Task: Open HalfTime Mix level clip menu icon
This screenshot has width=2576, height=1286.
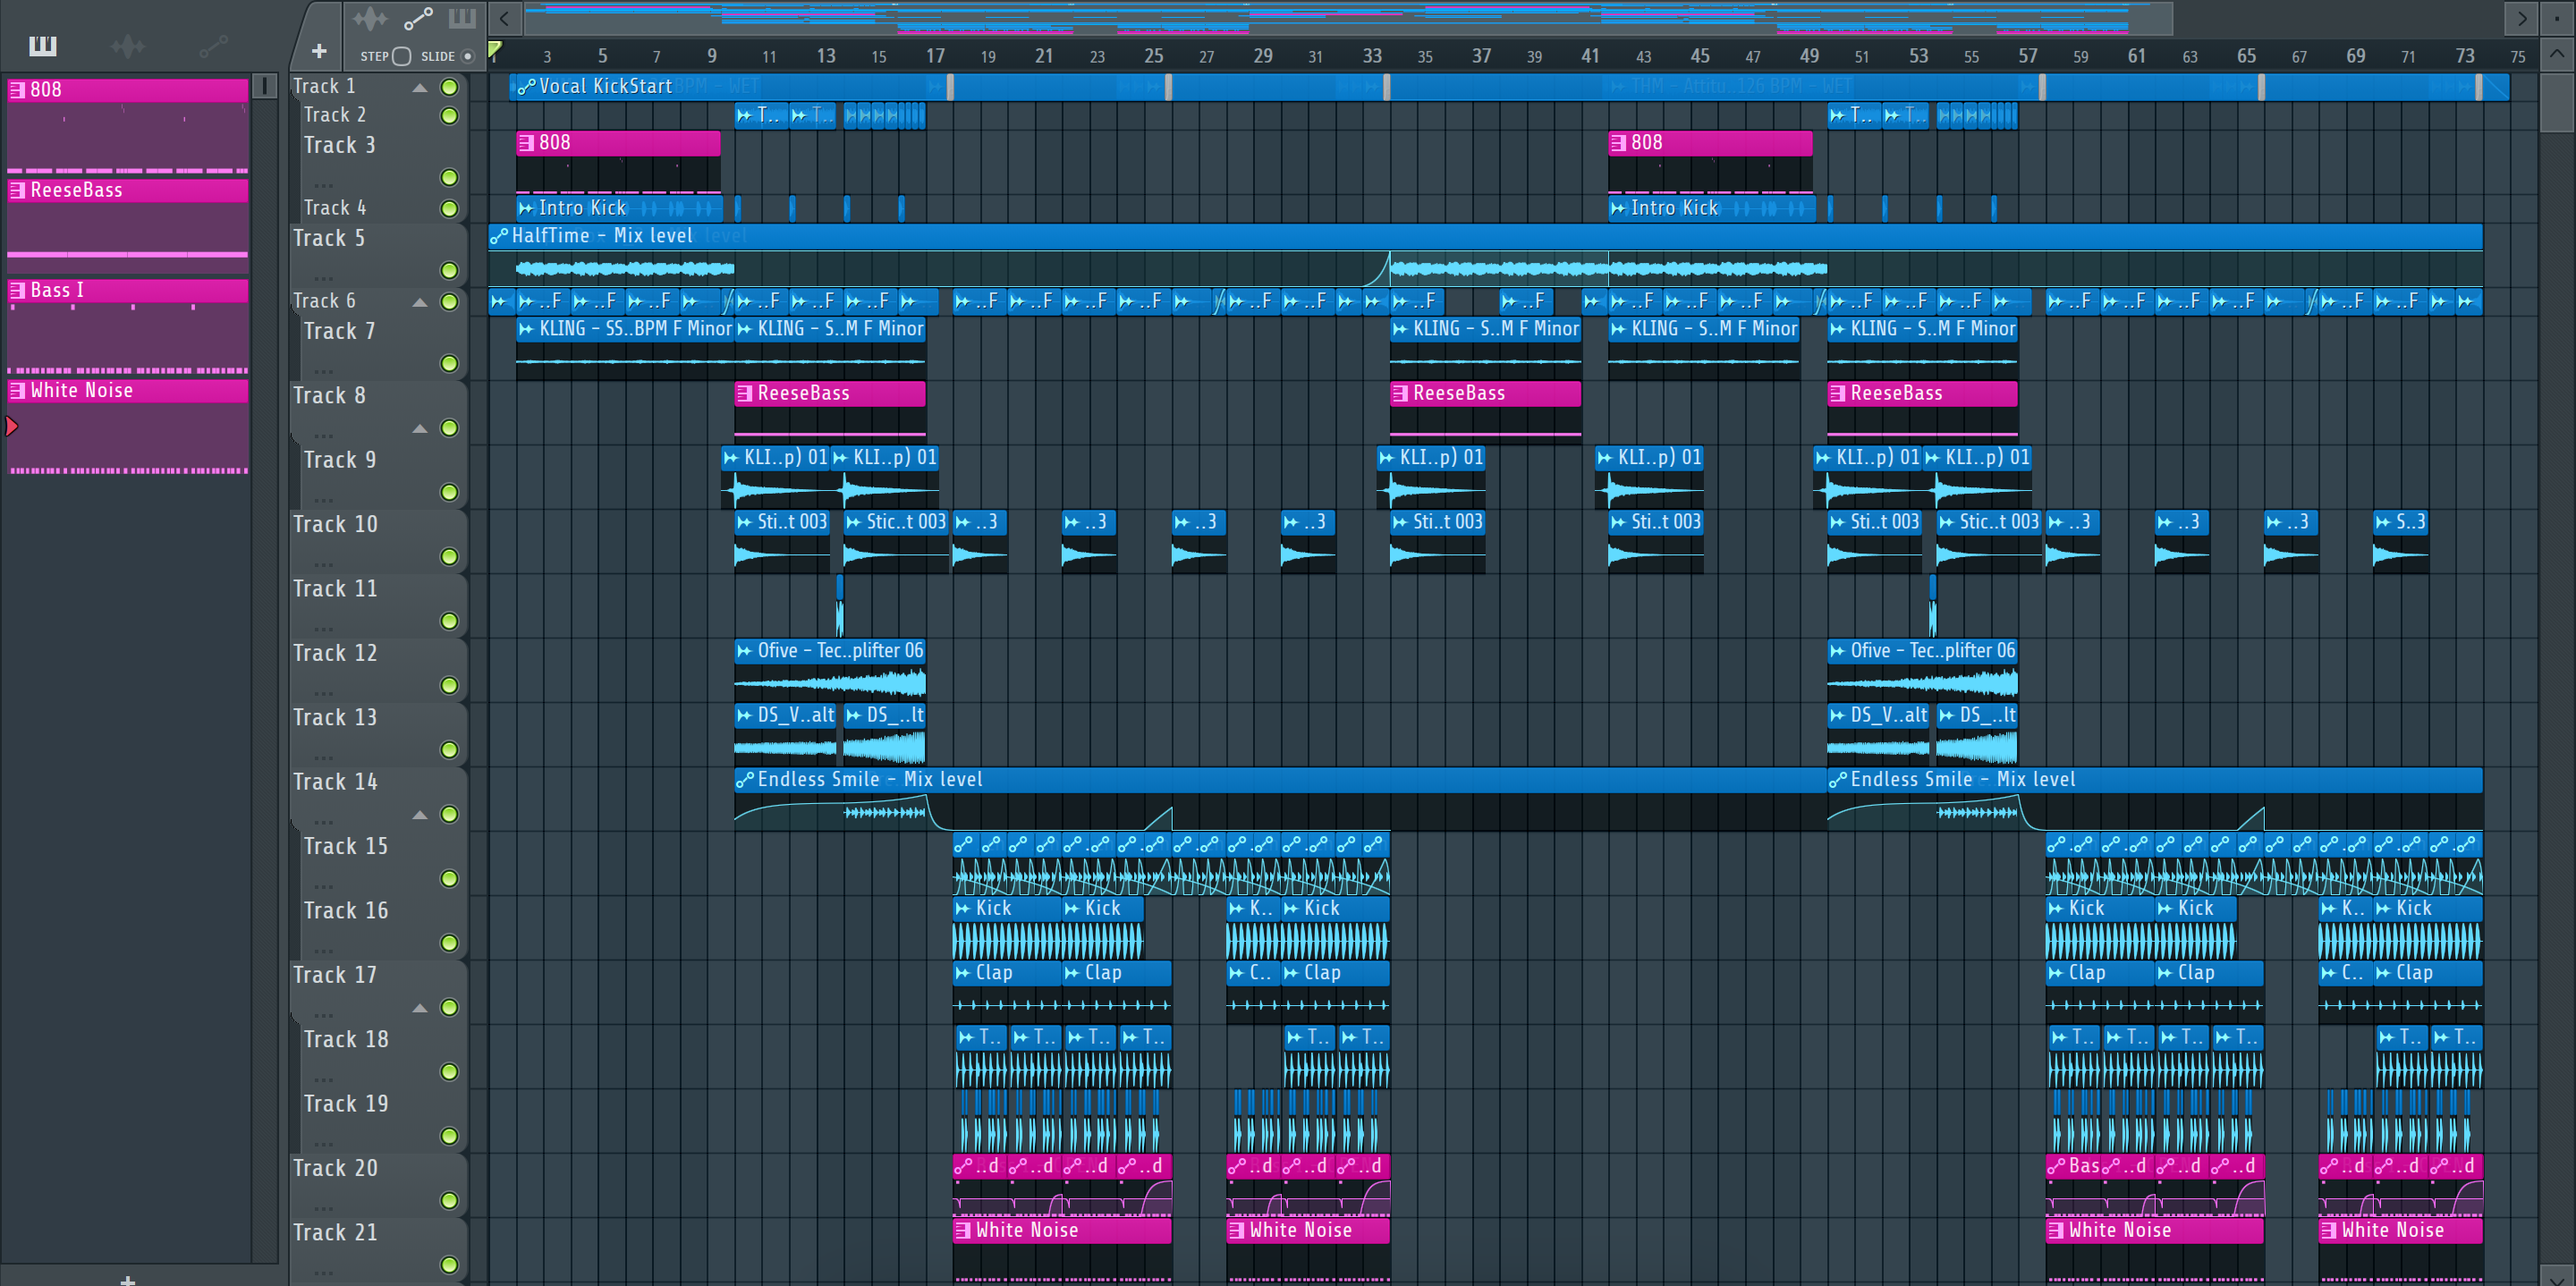Action: [498, 236]
